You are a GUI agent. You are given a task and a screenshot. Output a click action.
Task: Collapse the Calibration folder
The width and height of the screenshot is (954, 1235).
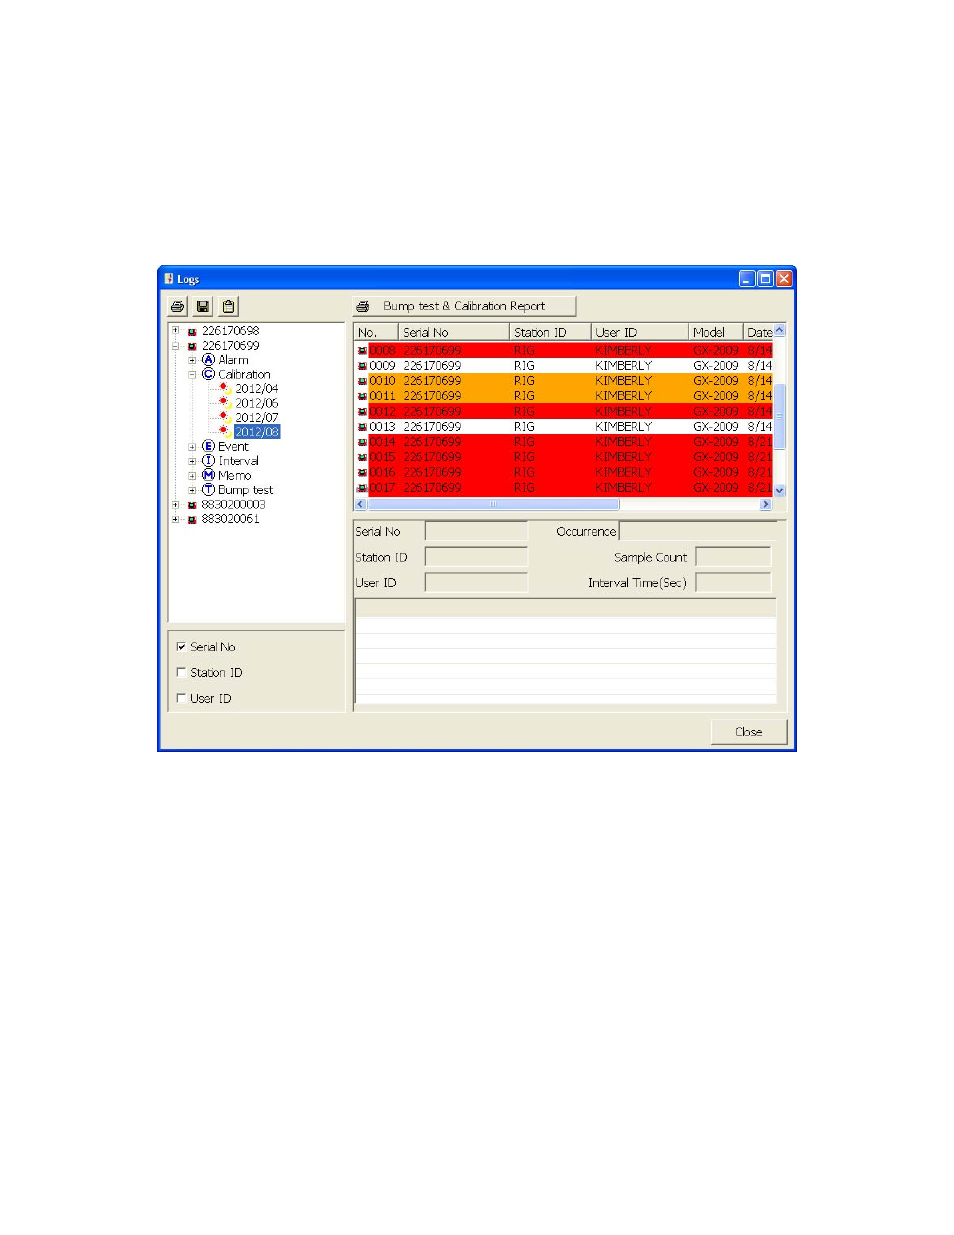pos(193,375)
